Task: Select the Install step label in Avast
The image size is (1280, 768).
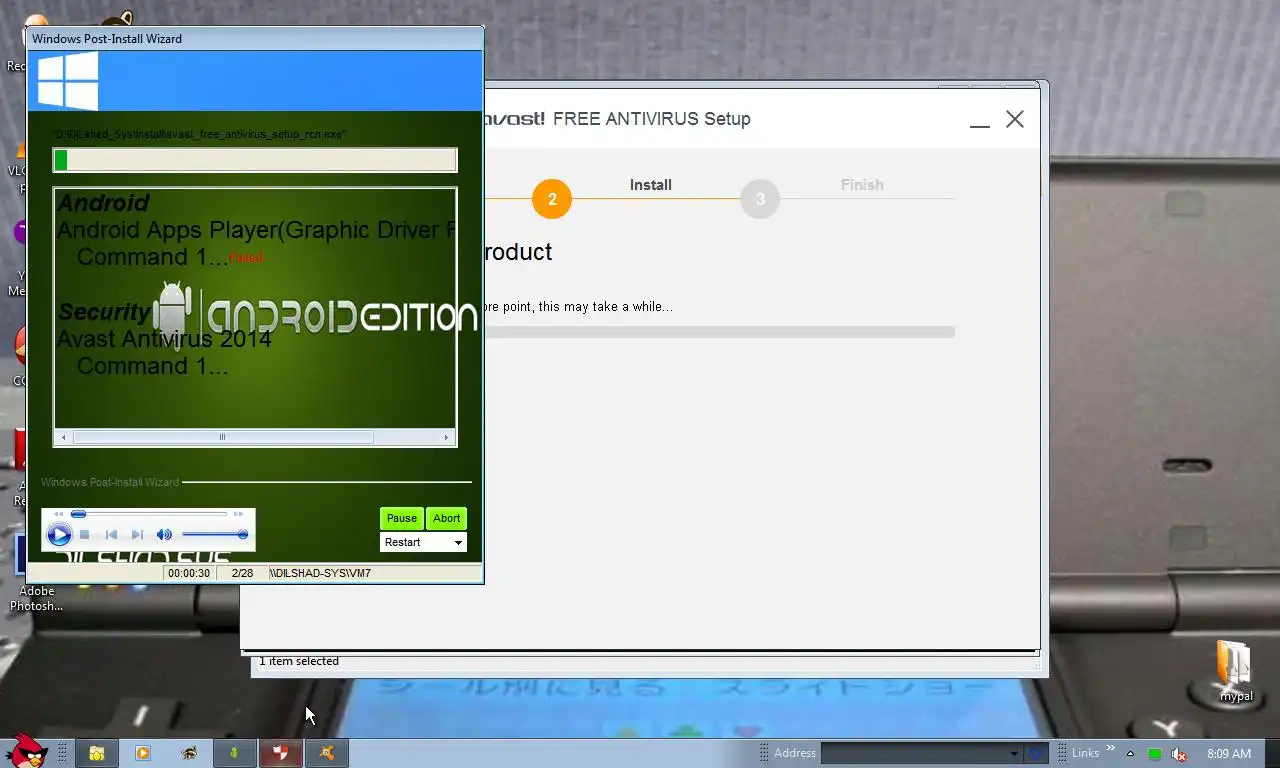Action: pos(650,185)
